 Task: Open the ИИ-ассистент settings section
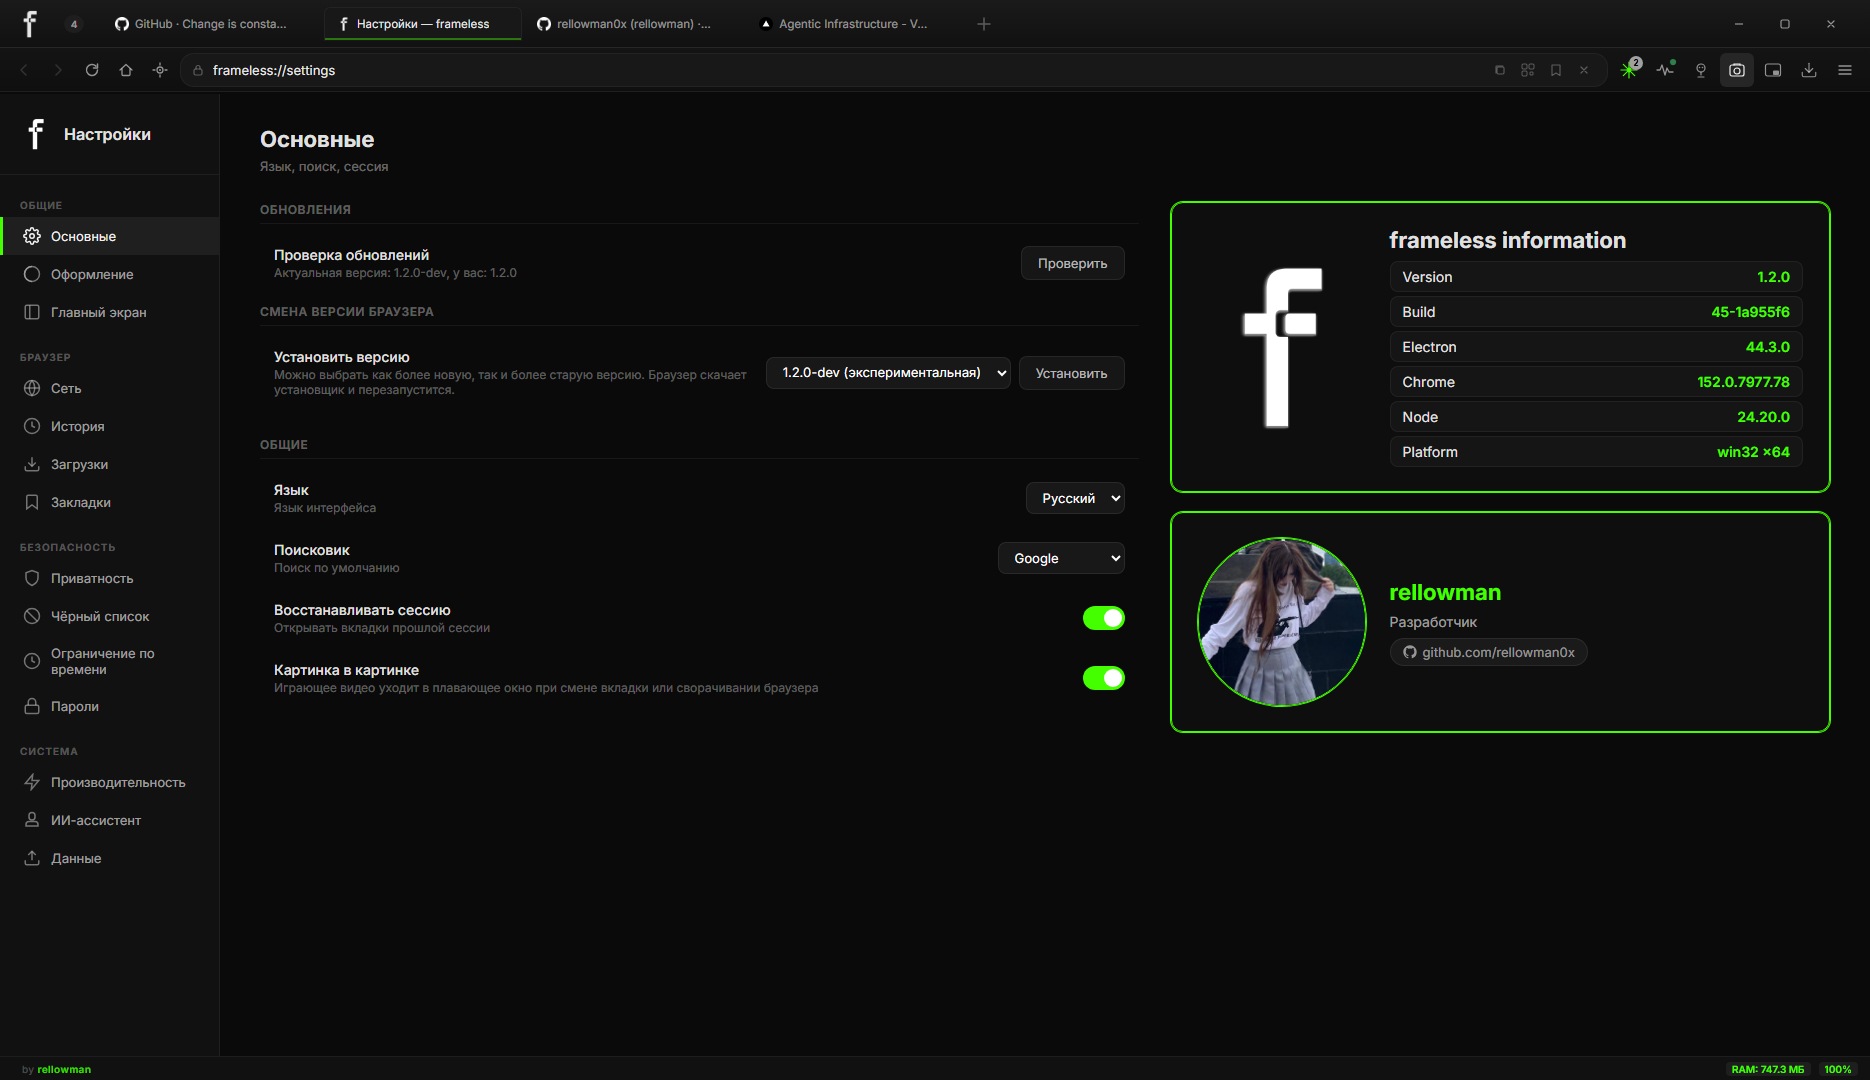(x=110, y=820)
